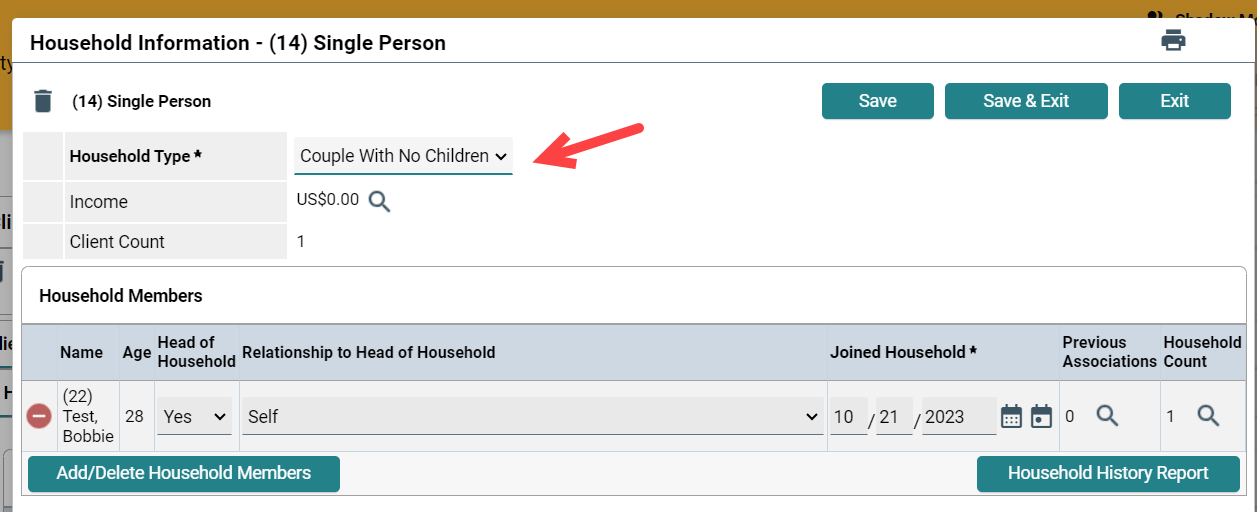
Task: Click the printer icon
Action: point(1173,41)
